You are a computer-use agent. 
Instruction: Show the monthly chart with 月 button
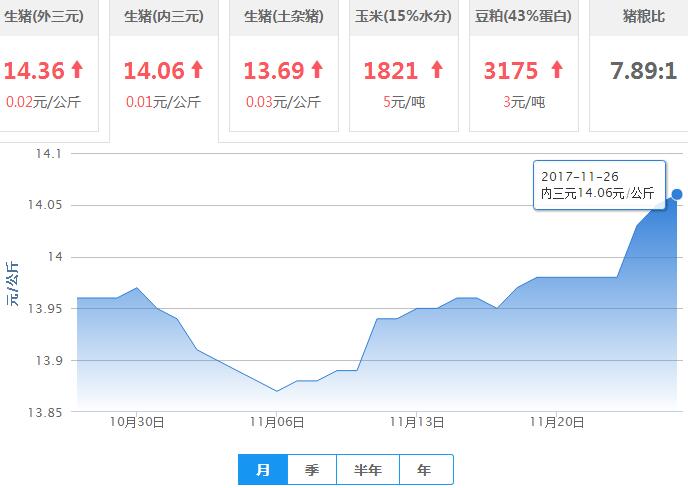point(263,470)
